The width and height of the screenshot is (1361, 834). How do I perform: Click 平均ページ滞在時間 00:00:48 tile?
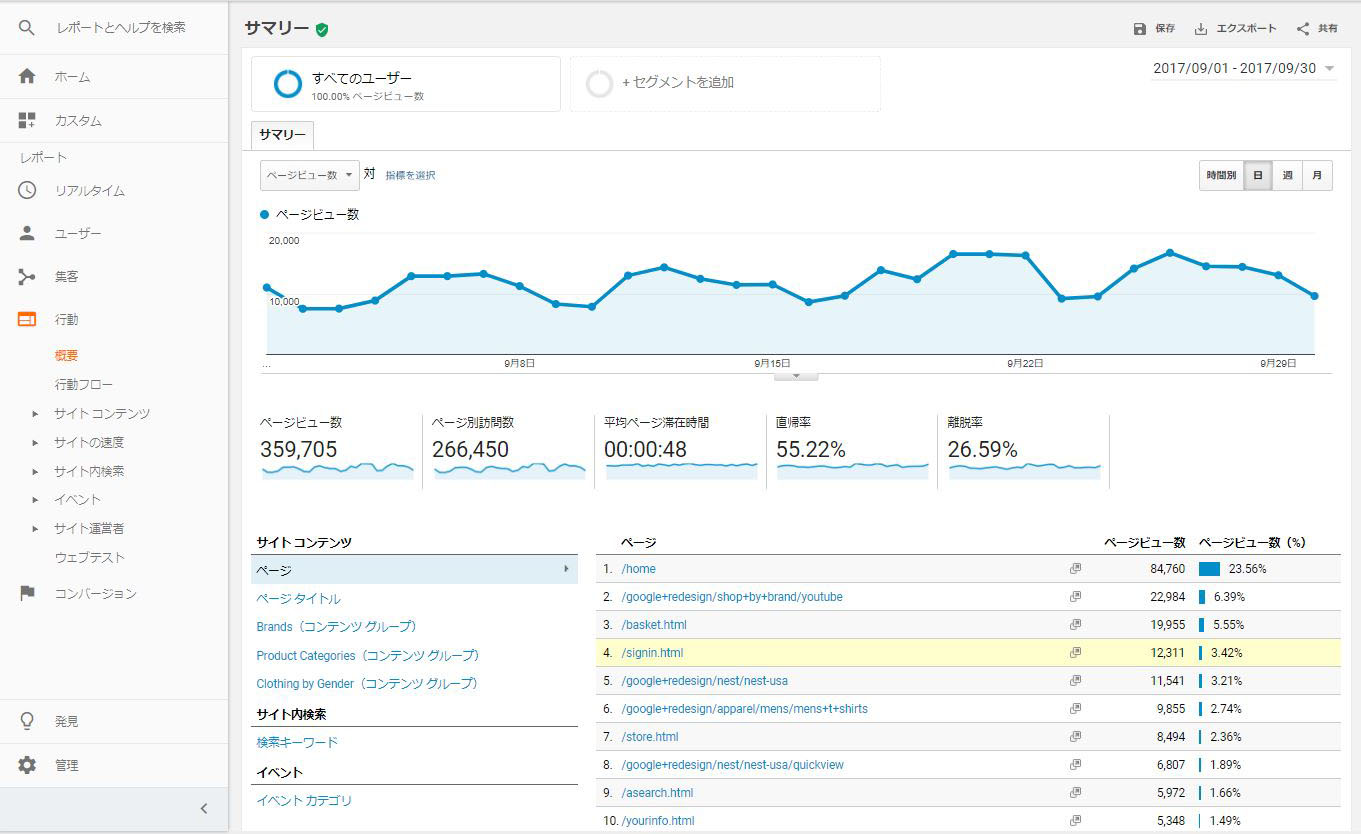pyautogui.click(x=680, y=451)
